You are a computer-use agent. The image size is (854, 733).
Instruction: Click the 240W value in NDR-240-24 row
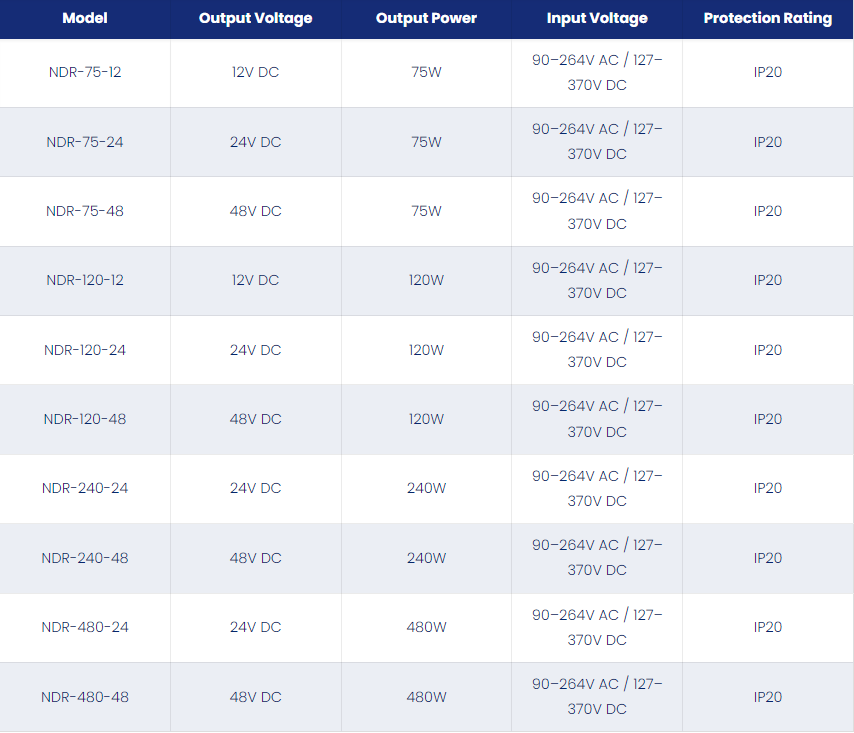(x=426, y=488)
